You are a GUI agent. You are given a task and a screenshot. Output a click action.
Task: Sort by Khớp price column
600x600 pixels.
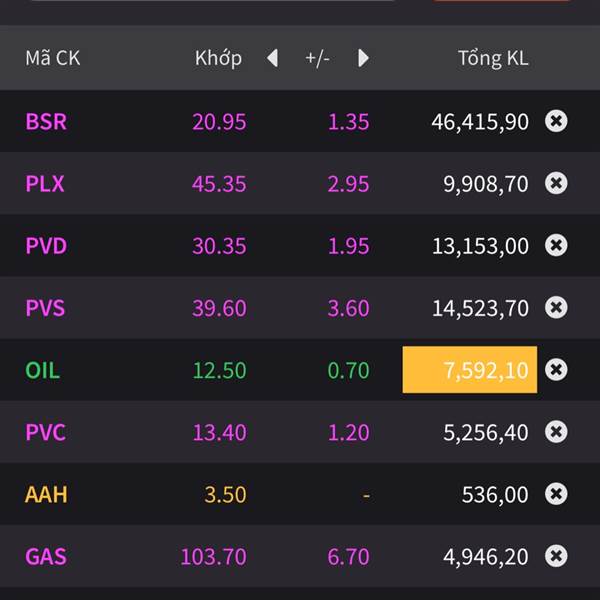point(218,58)
